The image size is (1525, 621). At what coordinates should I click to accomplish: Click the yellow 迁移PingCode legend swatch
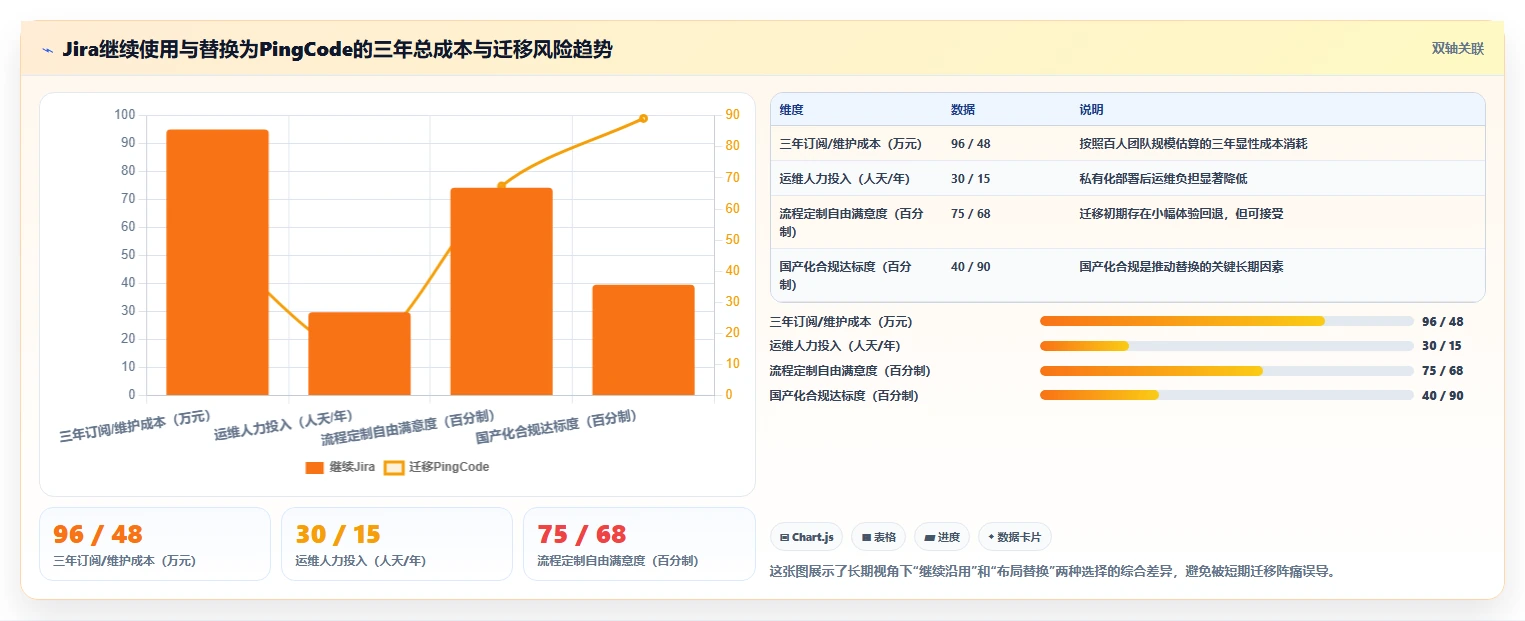pyautogui.click(x=395, y=467)
